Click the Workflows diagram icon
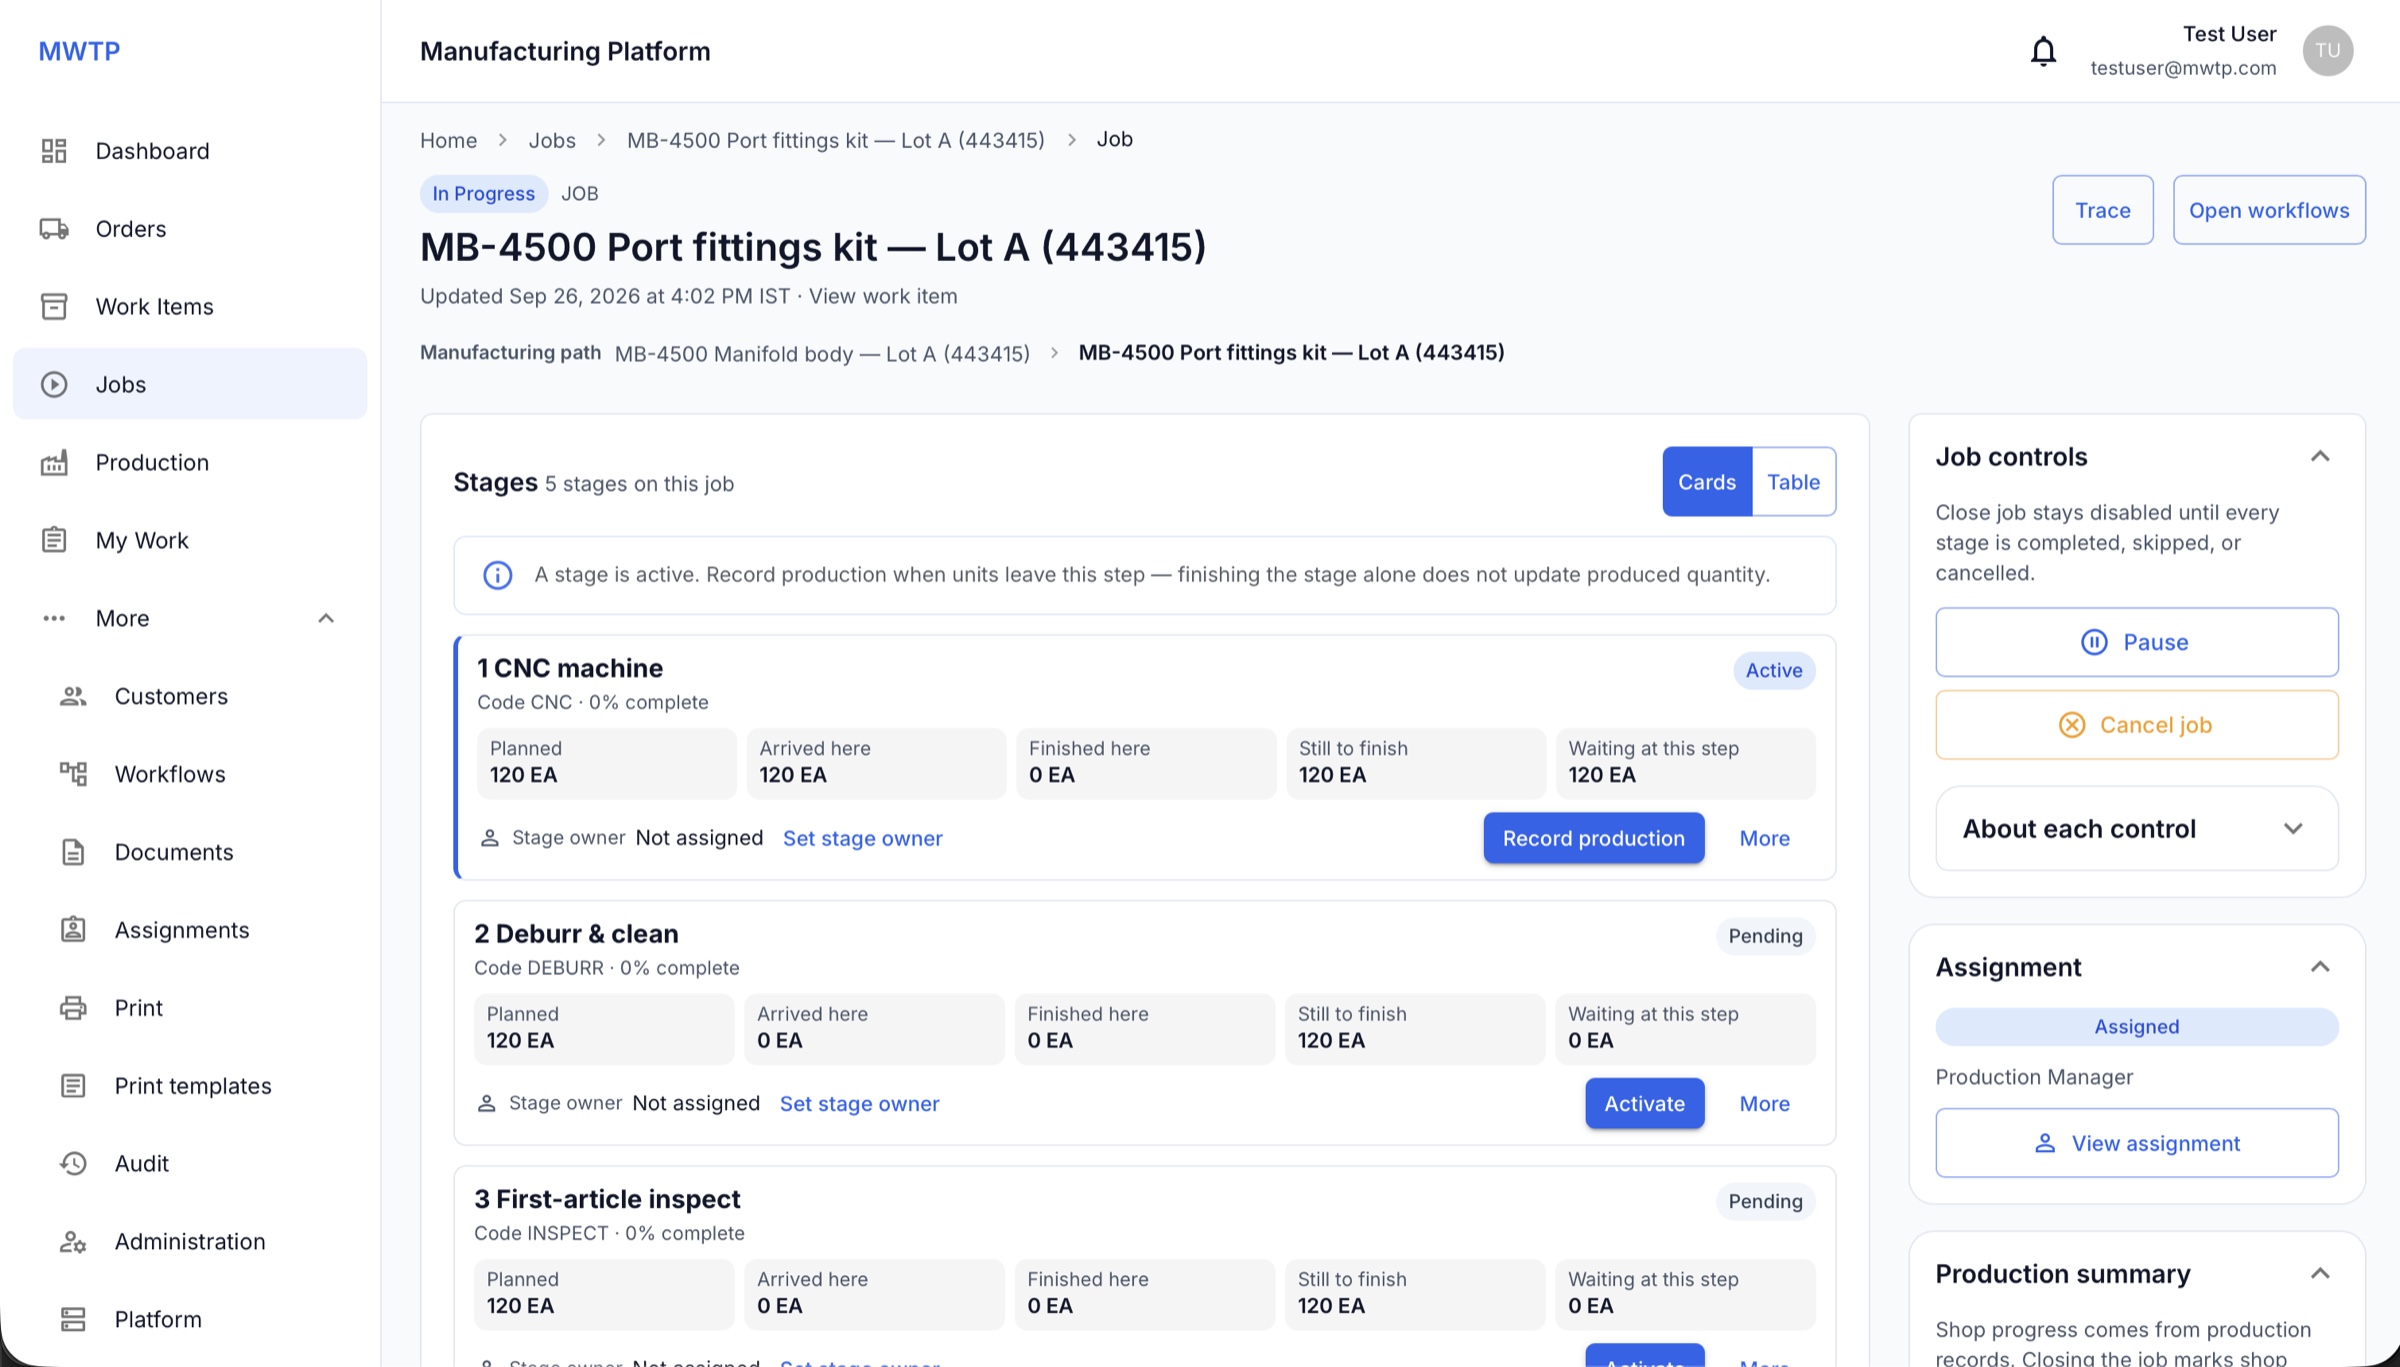 tap(73, 774)
